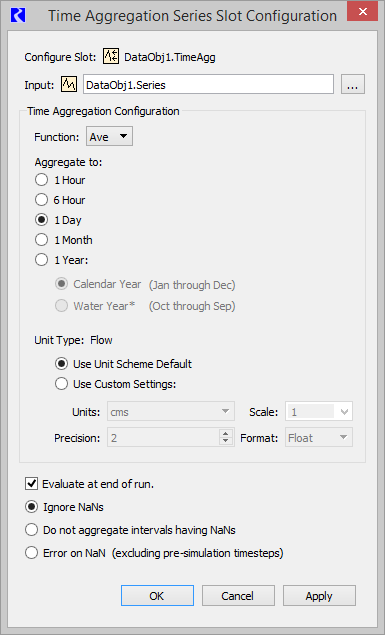Expand the Scale combo box
This screenshot has width=385, height=635.
click(x=319, y=412)
